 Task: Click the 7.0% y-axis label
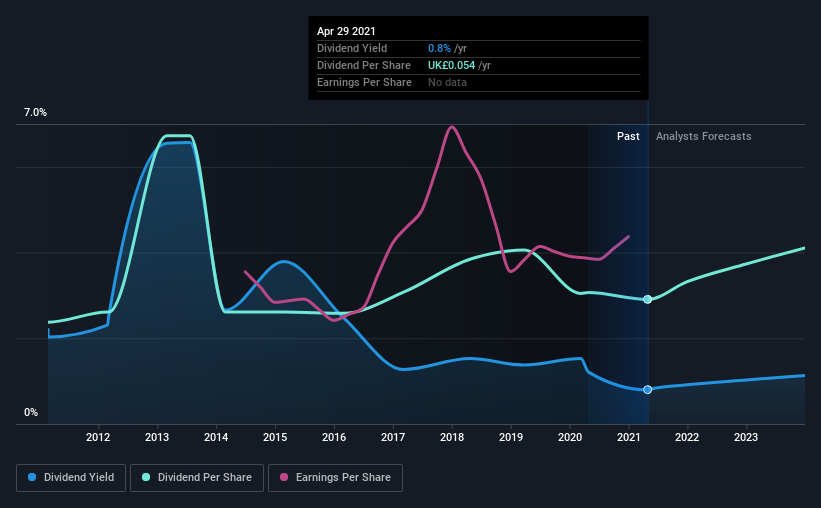pos(35,113)
